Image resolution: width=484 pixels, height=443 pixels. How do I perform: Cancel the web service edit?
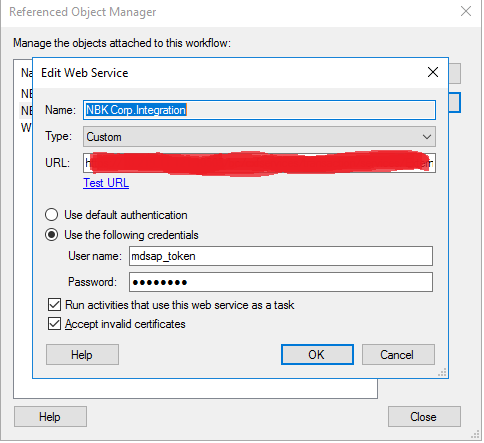click(398, 355)
